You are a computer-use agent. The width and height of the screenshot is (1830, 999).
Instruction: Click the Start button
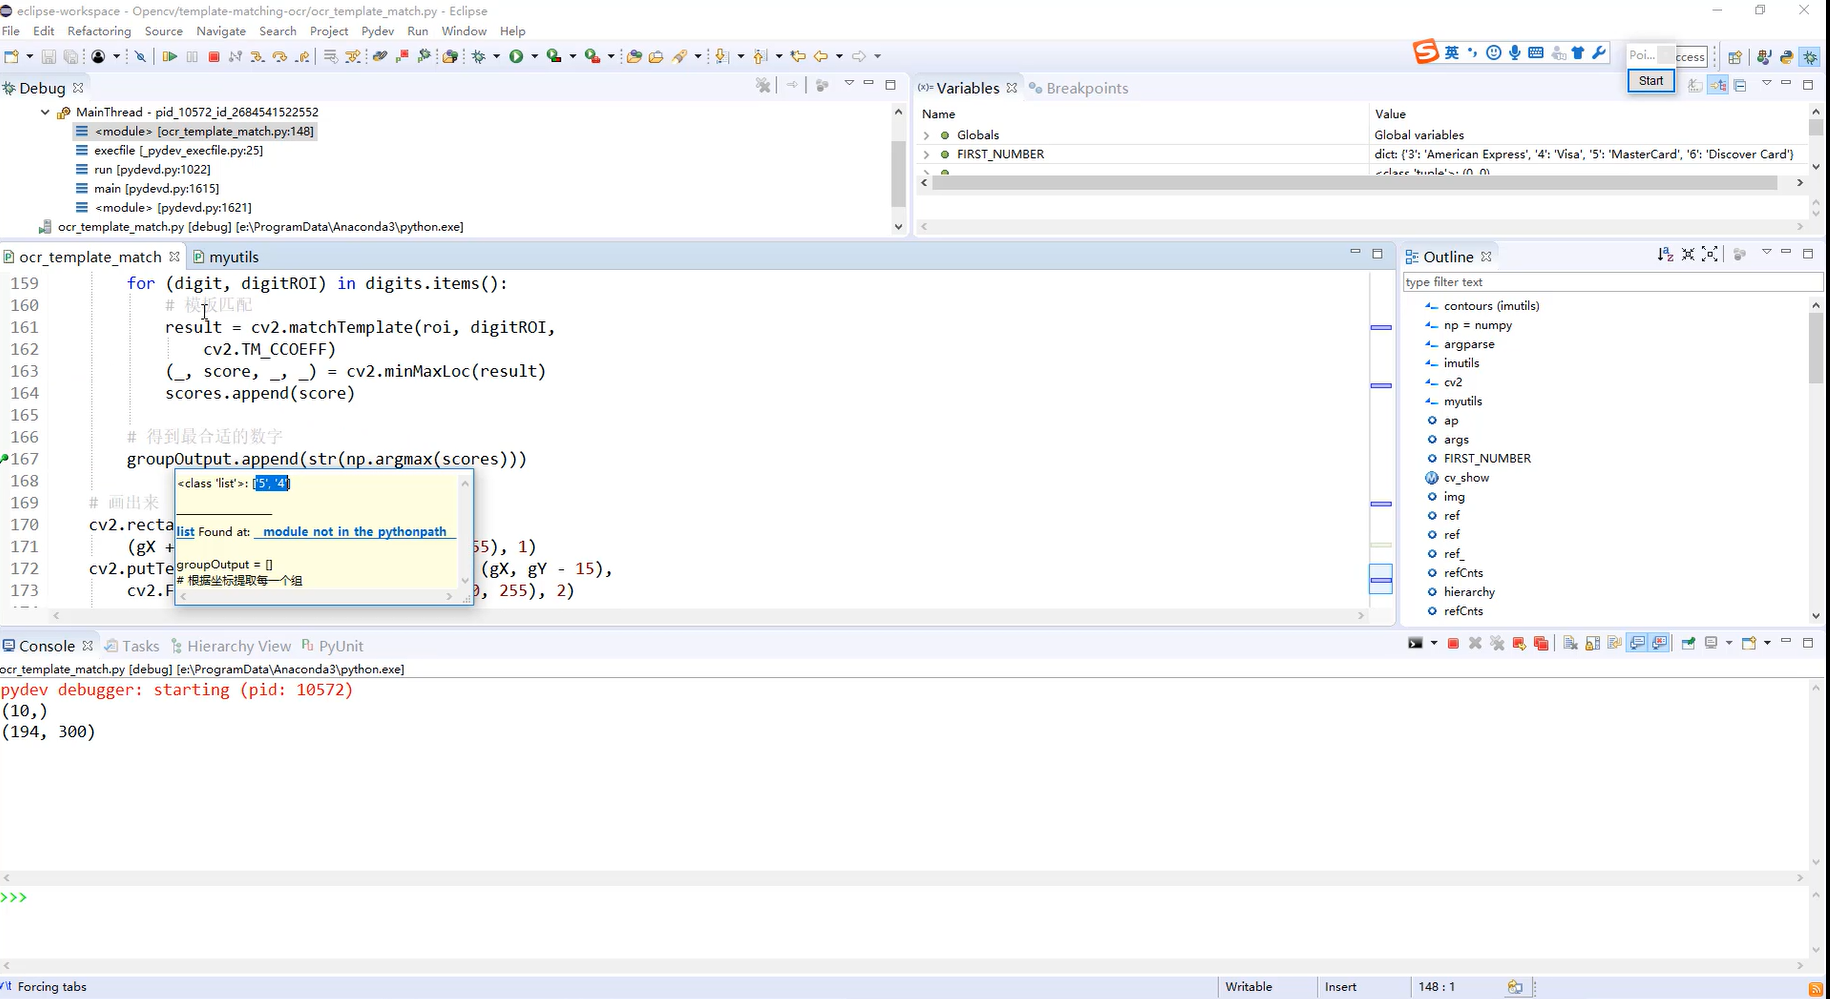(1651, 81)
